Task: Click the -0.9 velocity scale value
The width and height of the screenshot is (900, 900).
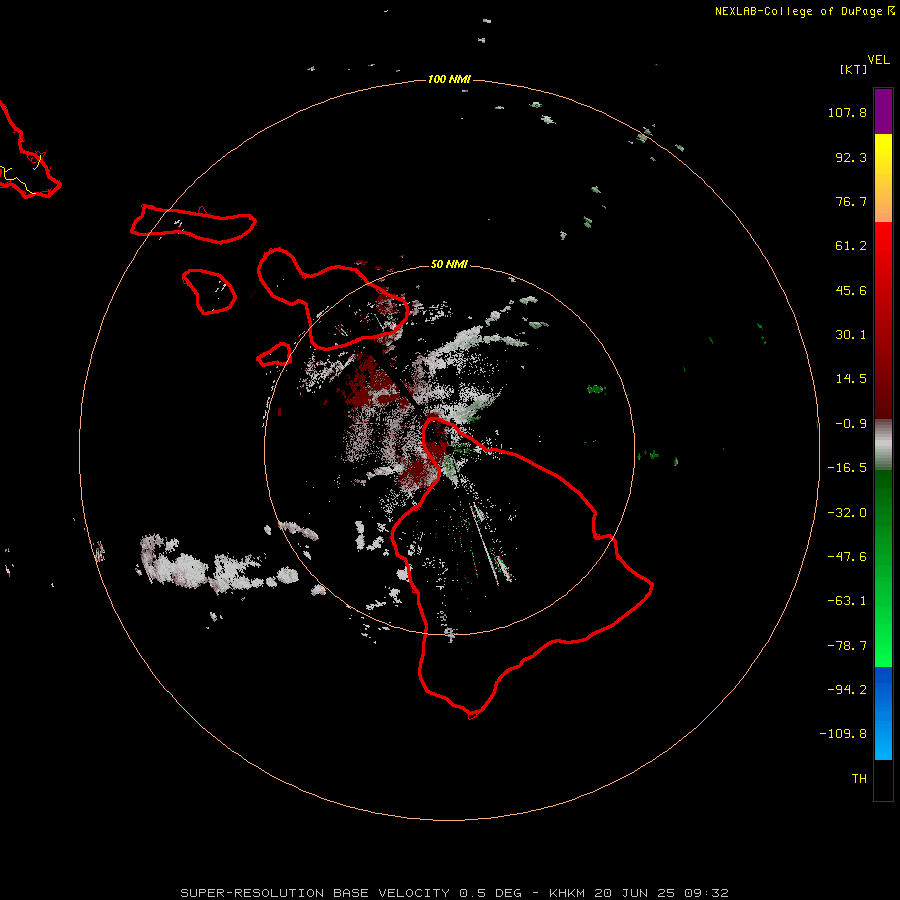Action: (851, 424)
